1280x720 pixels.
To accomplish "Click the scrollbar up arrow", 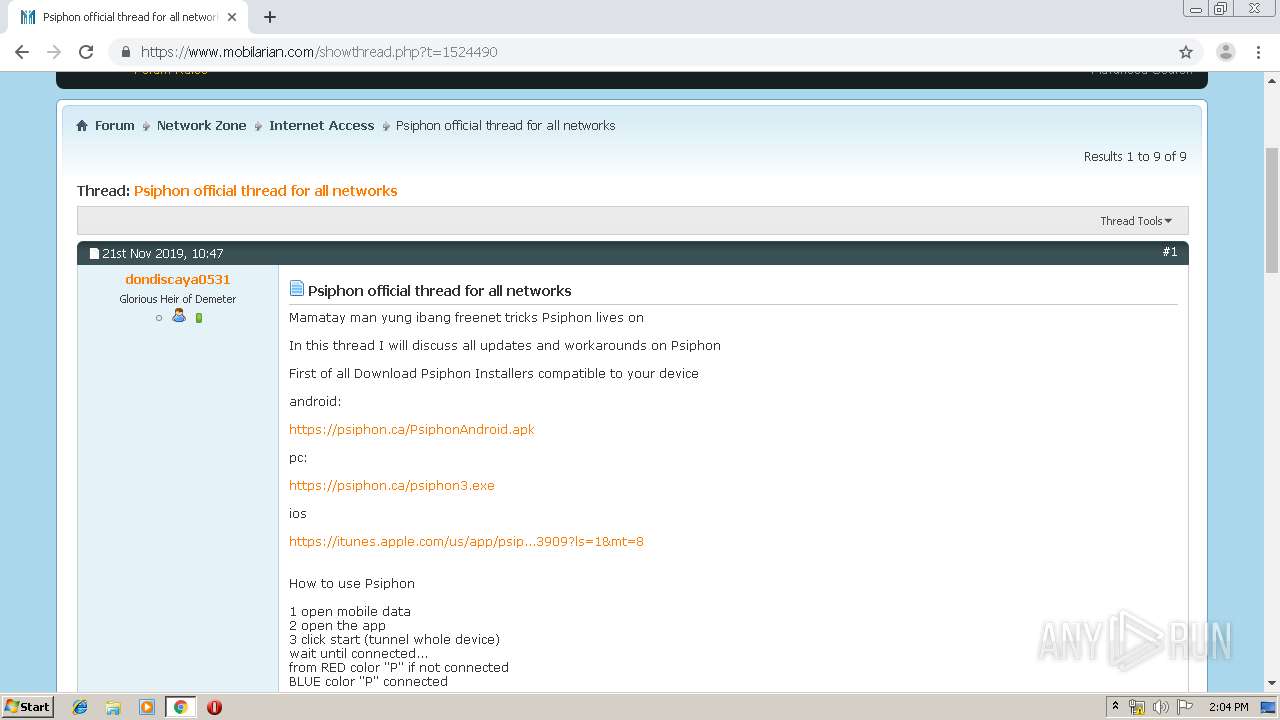I will point(1272,78).
